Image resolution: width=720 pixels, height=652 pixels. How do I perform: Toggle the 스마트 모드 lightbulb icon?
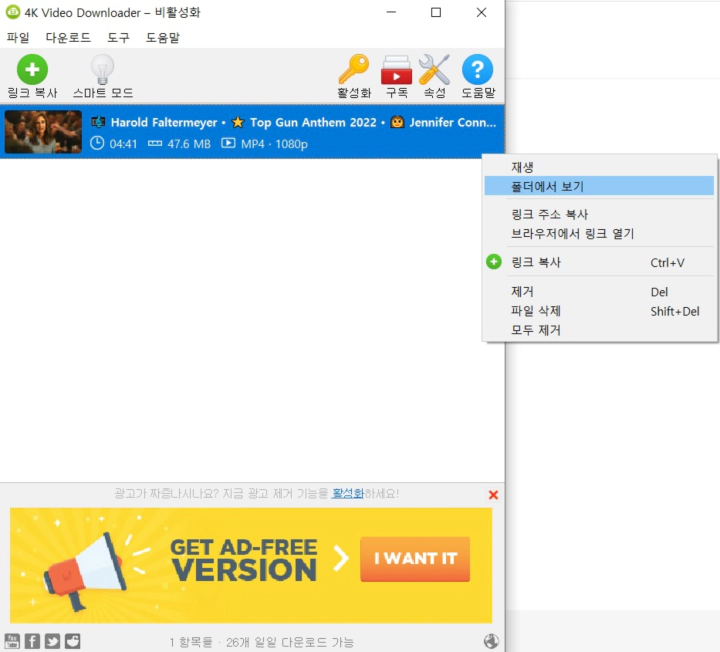pyautogui.click(x=102, y=69)
